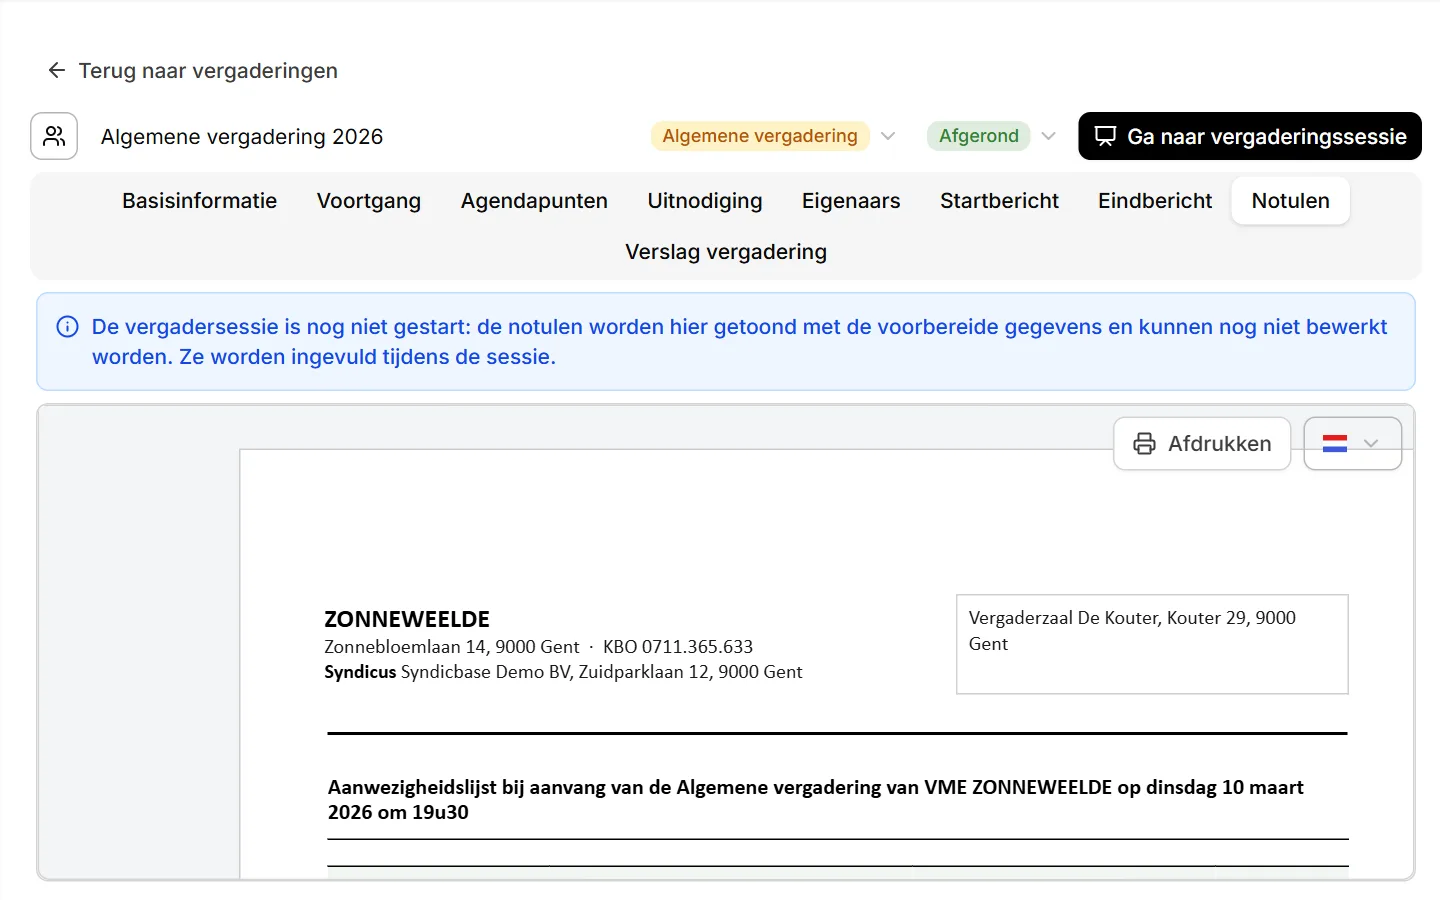Click the Algemene vergadering 2026 title

point(242,137)
